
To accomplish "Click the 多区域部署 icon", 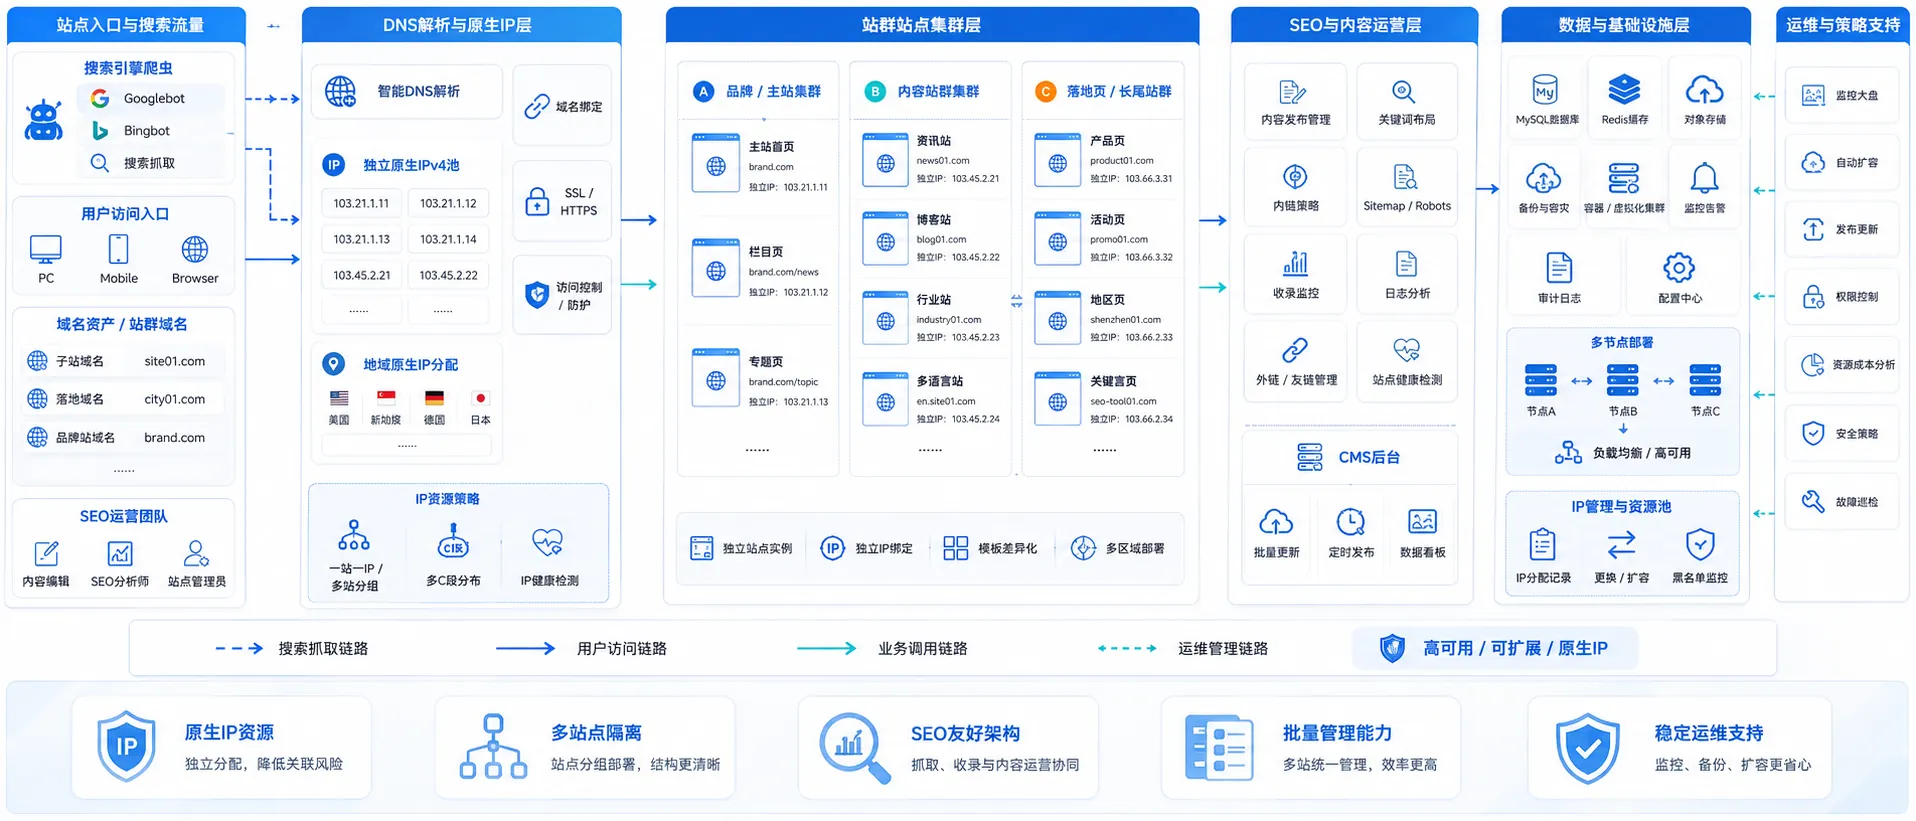I will 1083,548.
